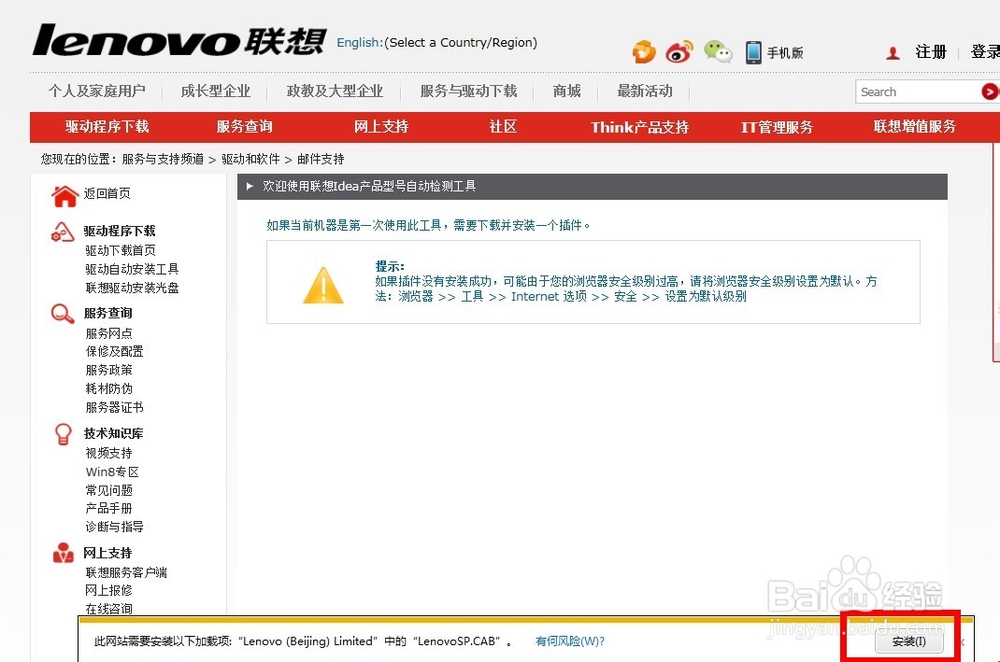Viewport: 1000px width, 662px height.
Task: Click the 驱动程序下载 sidebar section icon
Action: point(62,232)
